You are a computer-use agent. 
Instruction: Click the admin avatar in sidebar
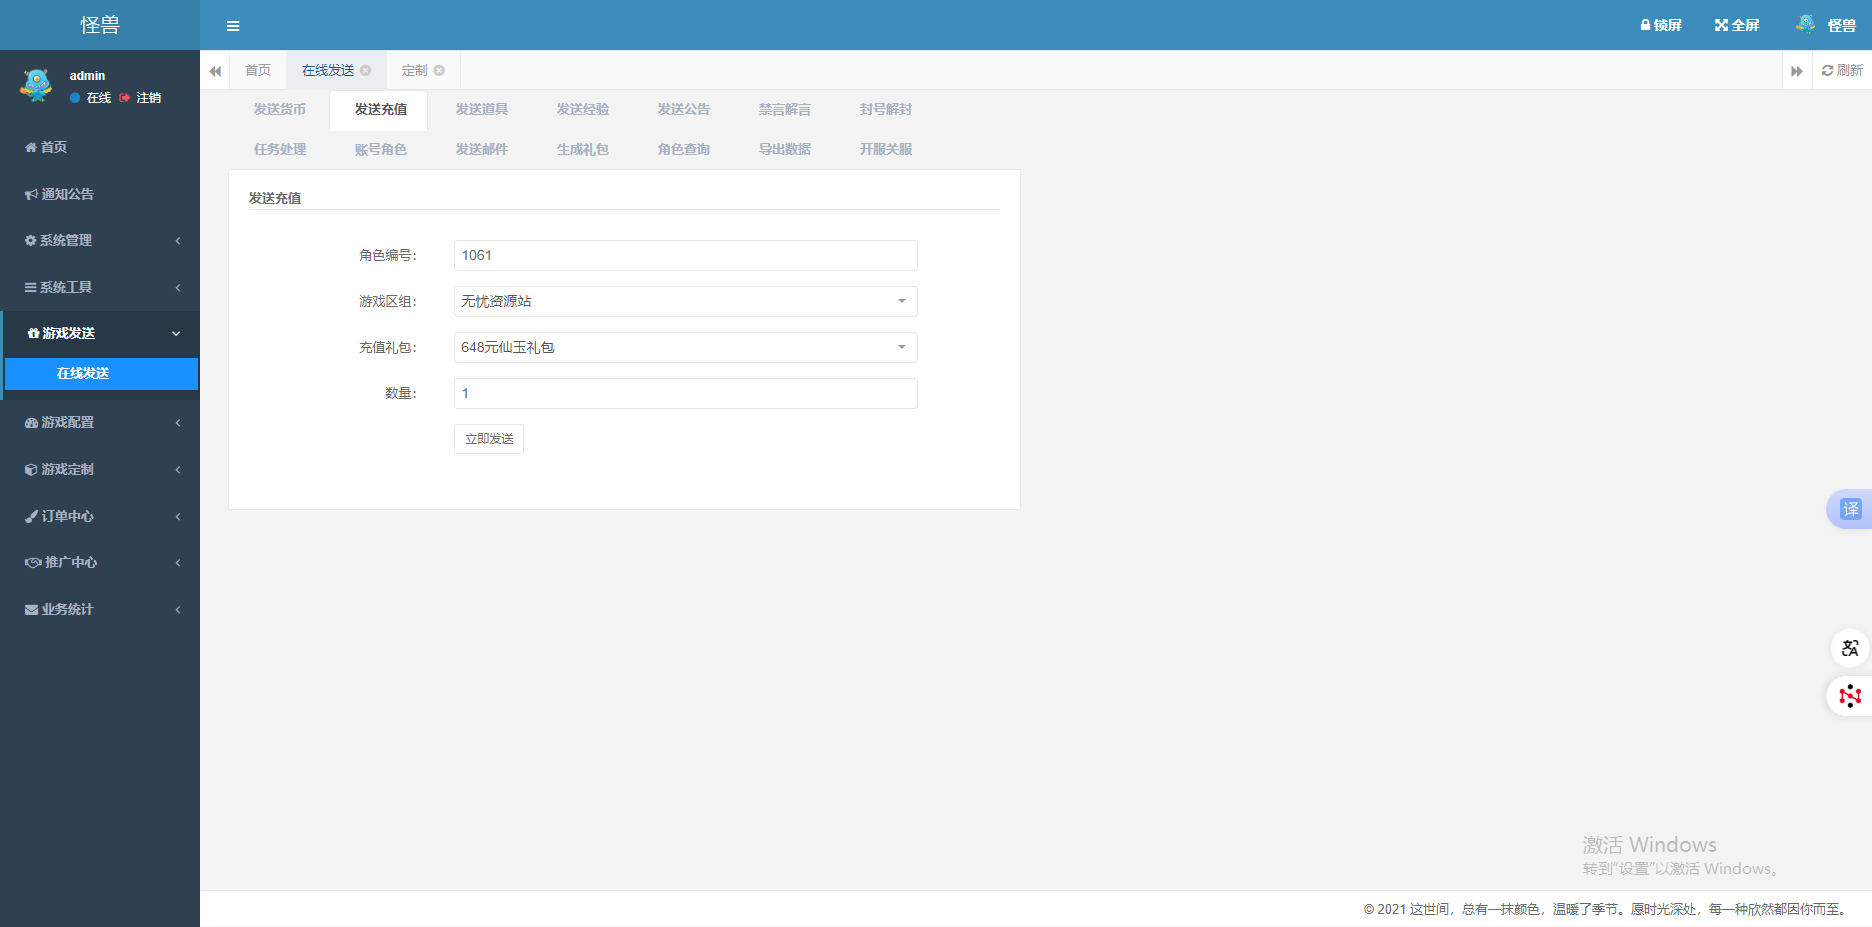tap(36, 85)
